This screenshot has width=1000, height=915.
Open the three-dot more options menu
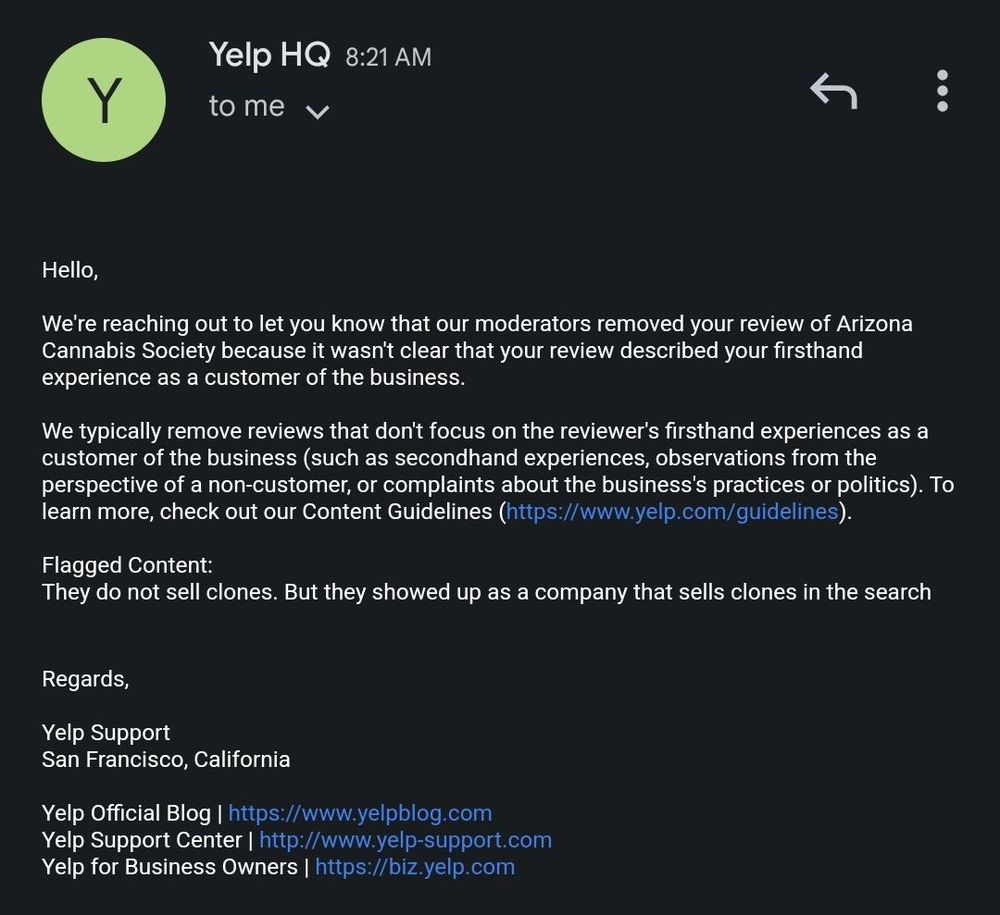click(x=942, y=91)
